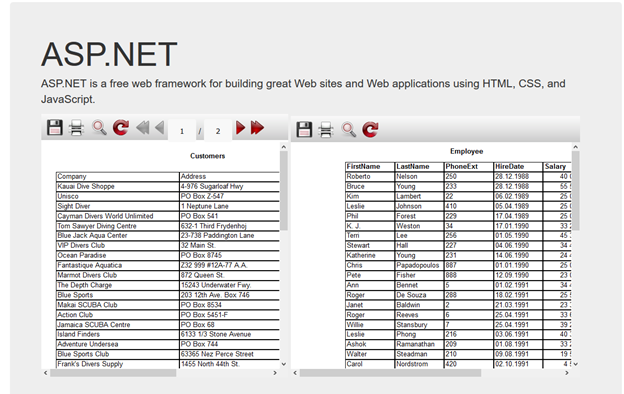The image size is (624, 394).
Task: Click the Ramanathan last name cell
Action: point(419,344)
